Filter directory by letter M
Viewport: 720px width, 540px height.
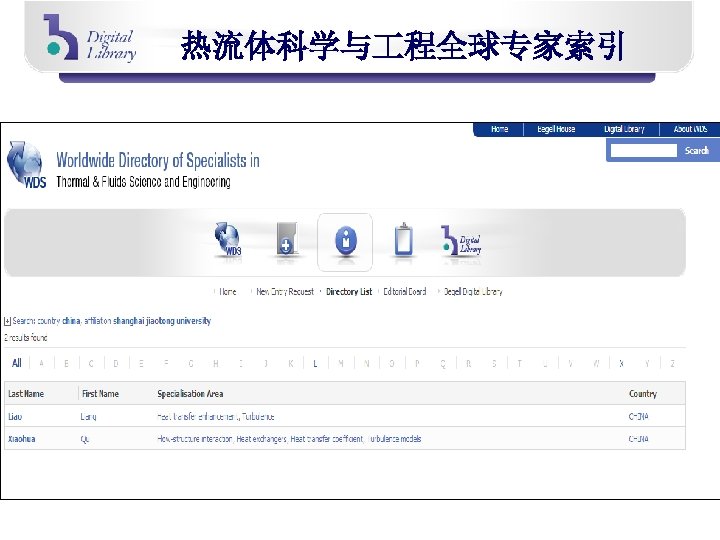tap(341, 364)
